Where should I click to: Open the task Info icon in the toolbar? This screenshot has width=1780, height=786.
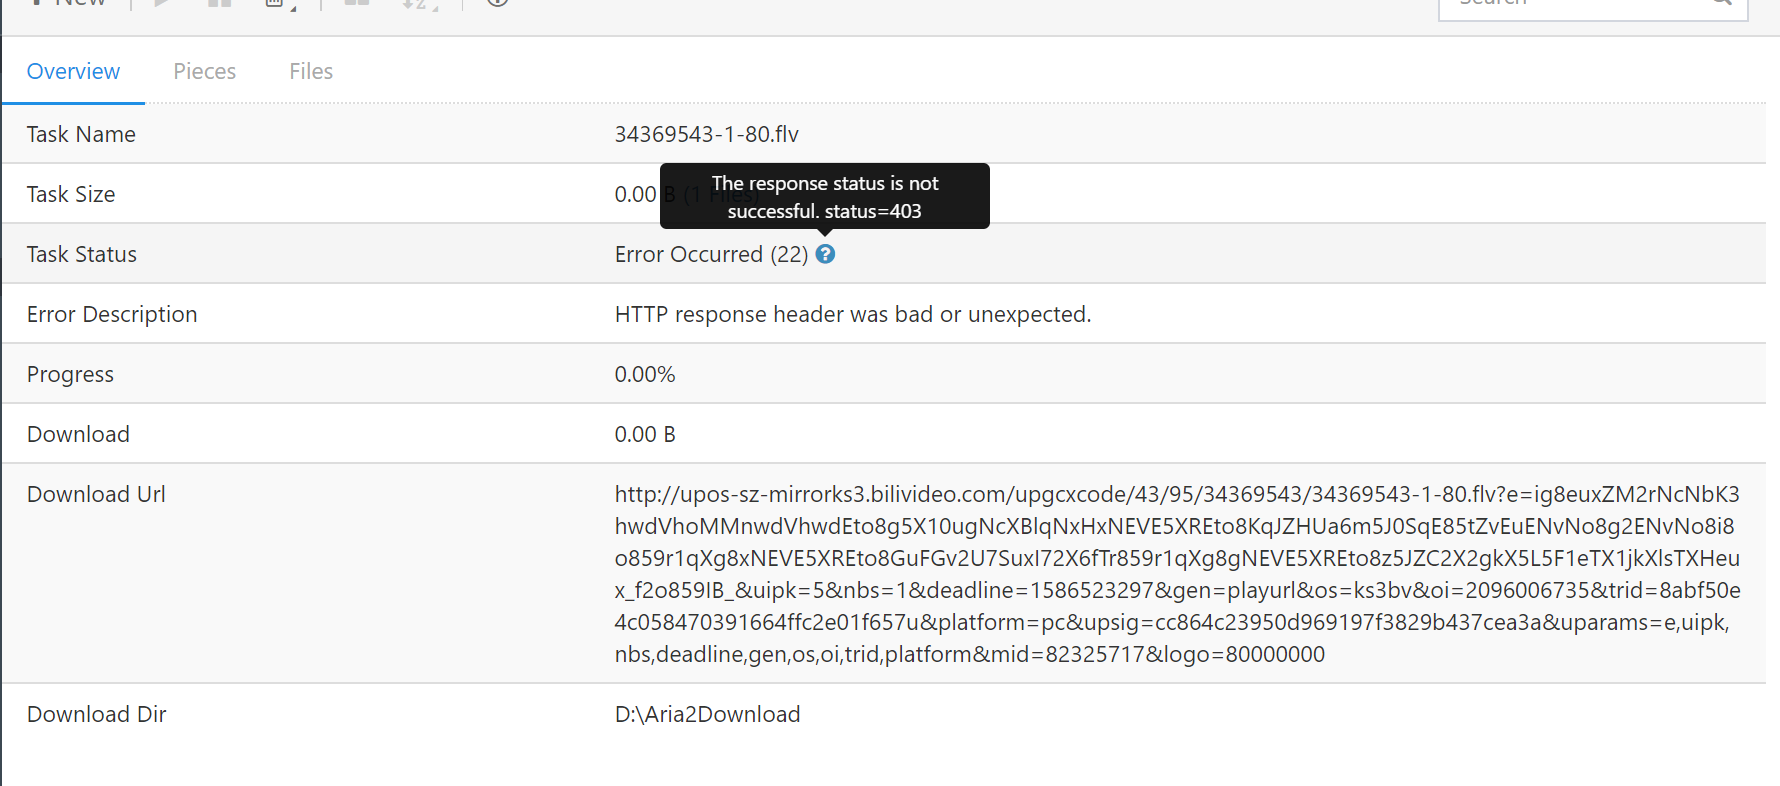point(497,5)
